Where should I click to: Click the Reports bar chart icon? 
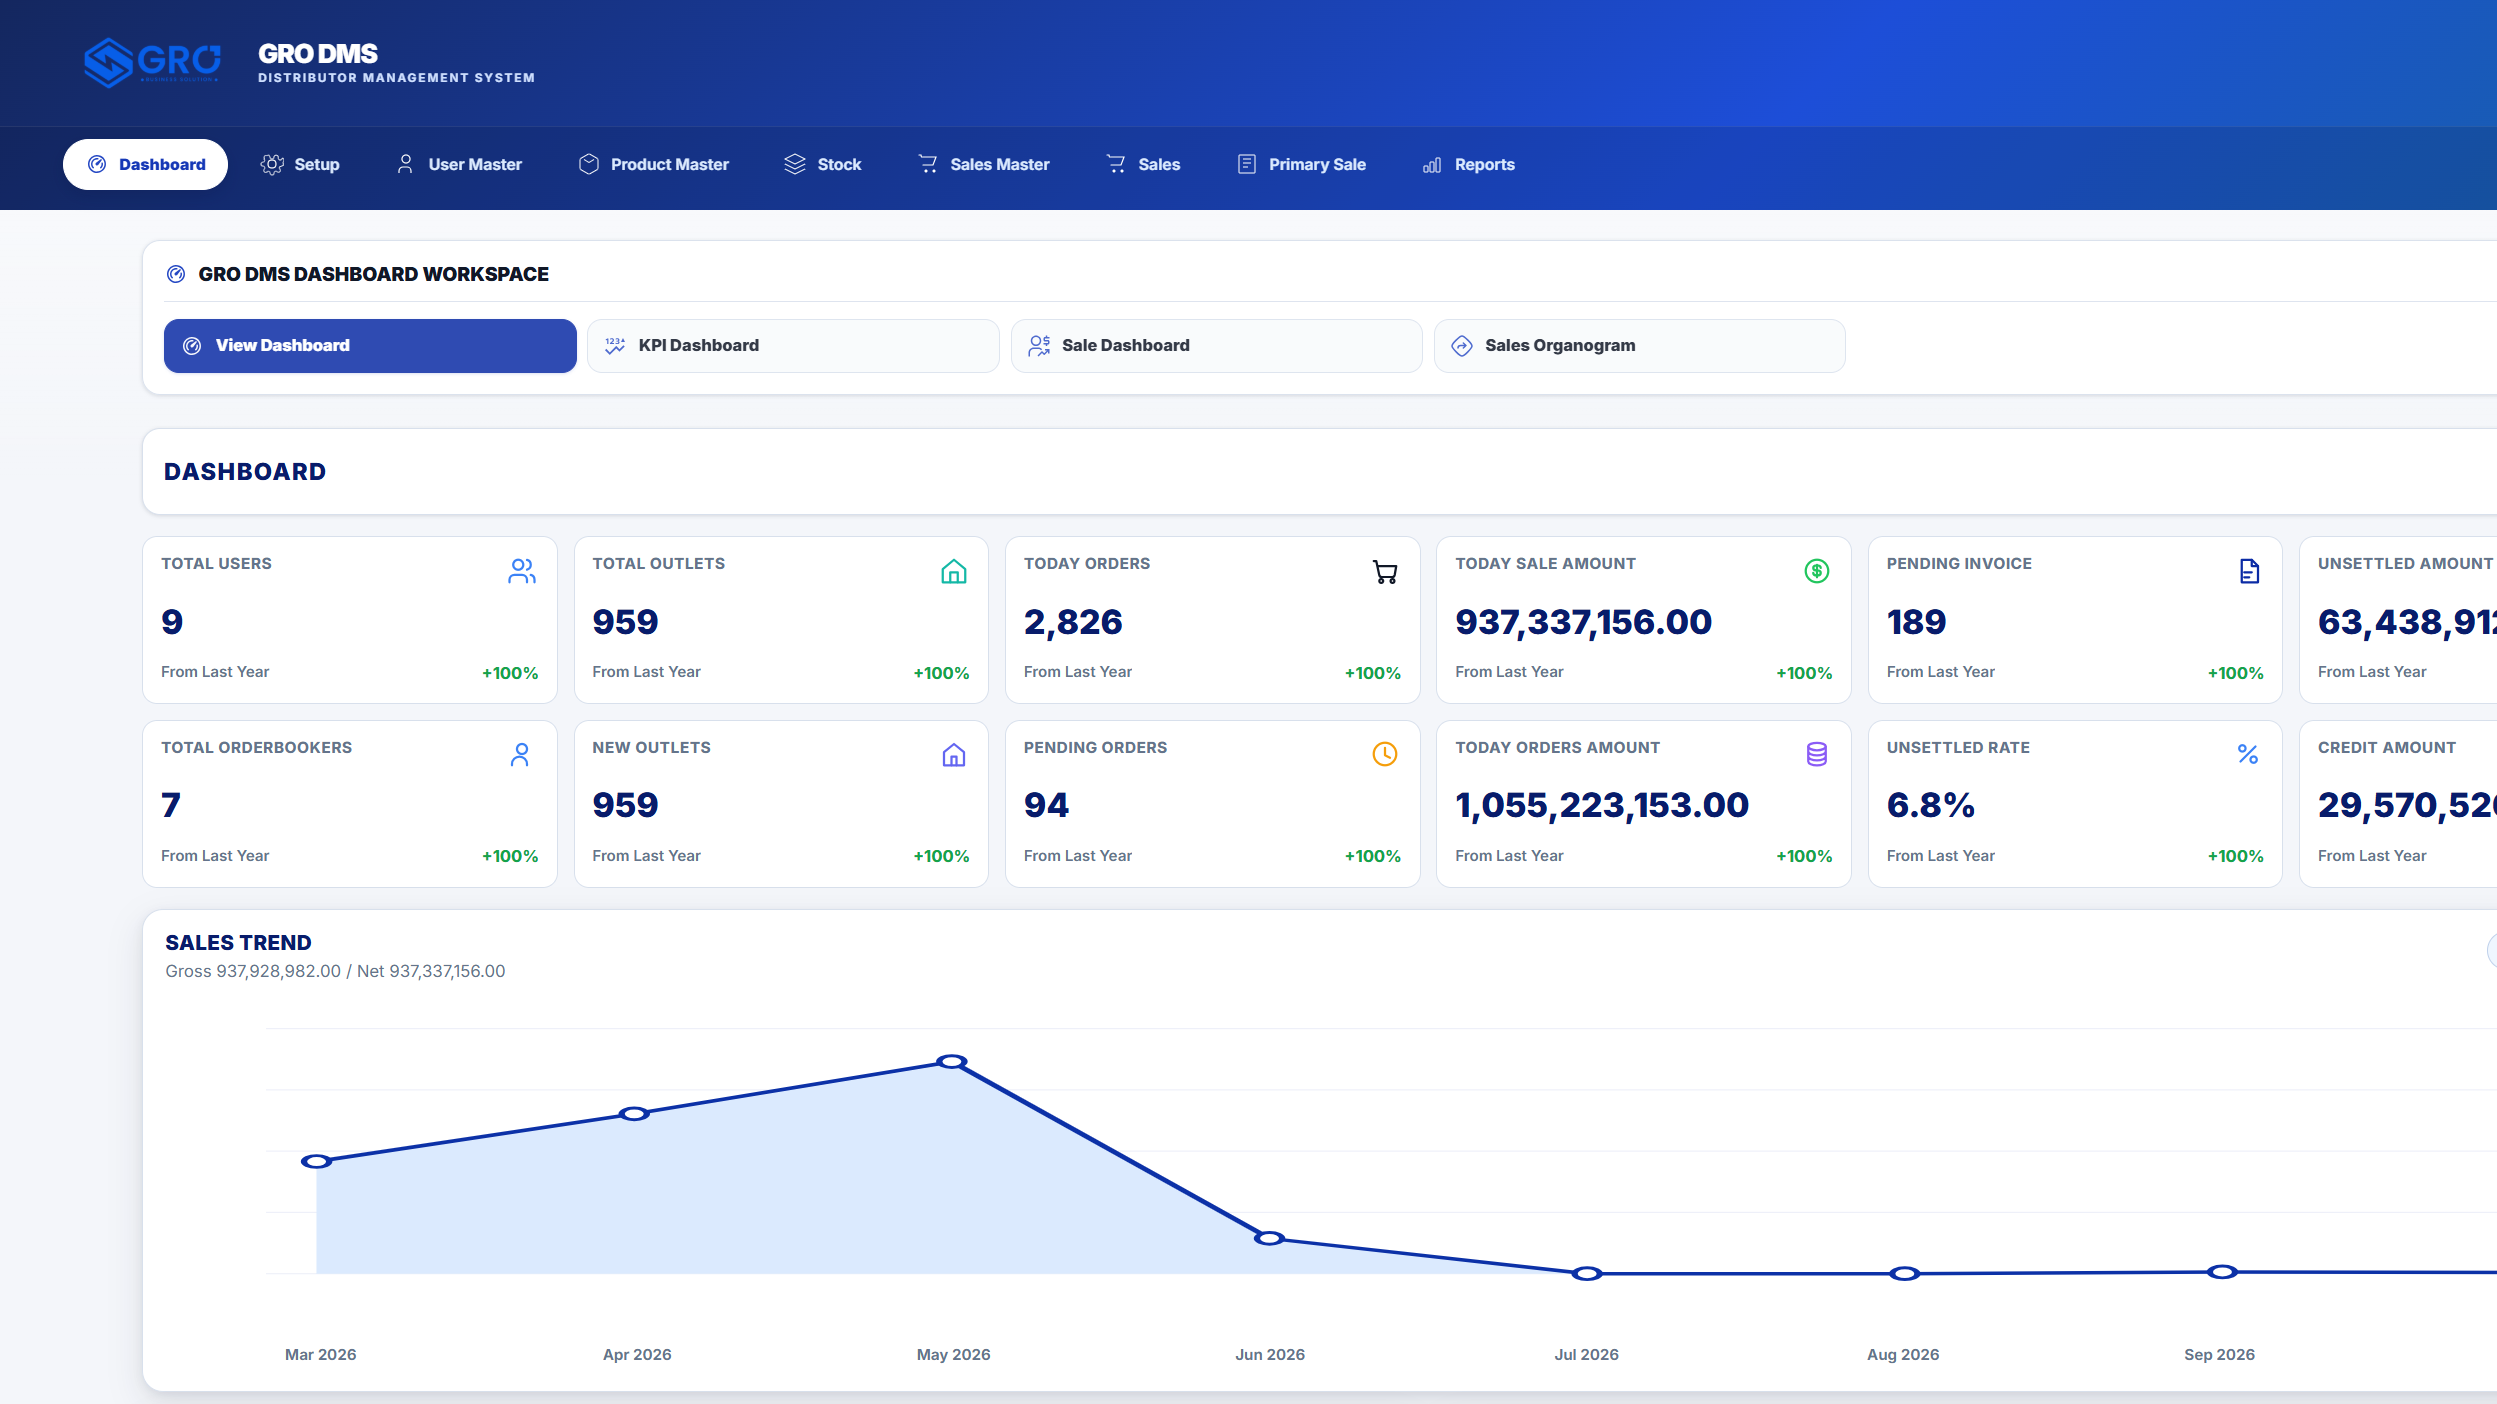(1432, 165)
